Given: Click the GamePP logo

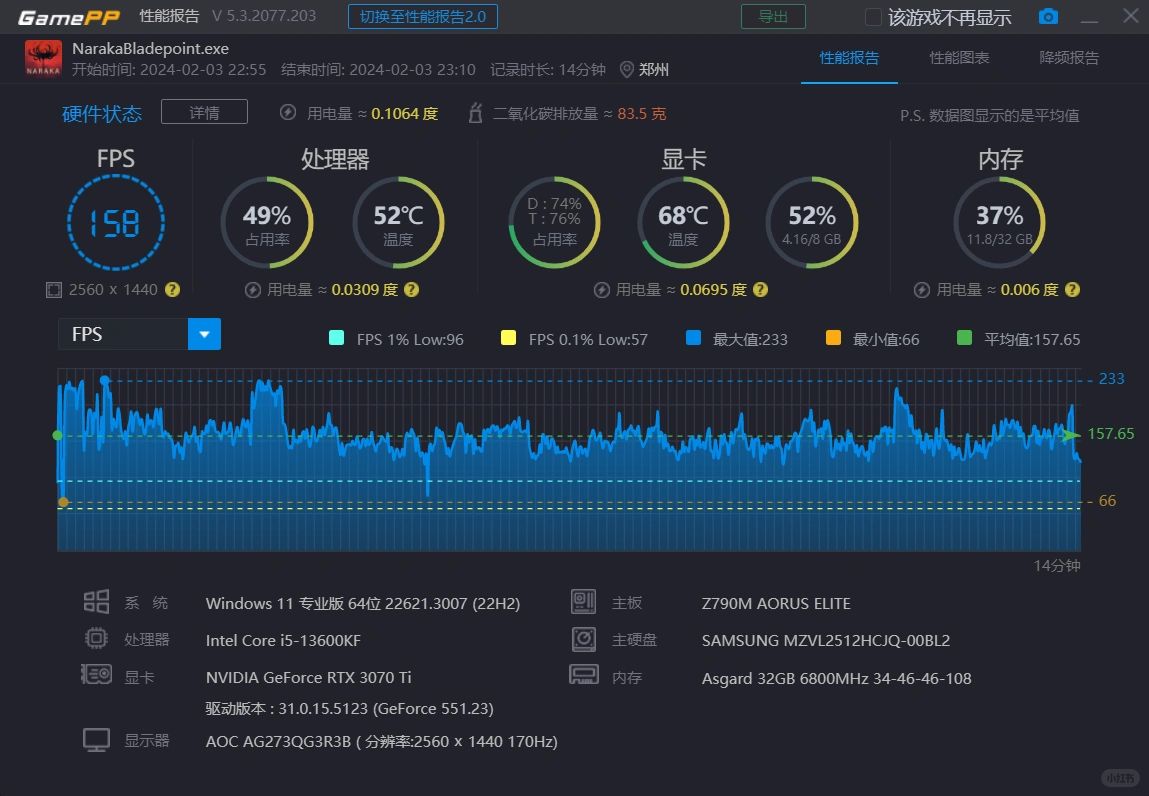Looking at the screenshot, I should click(68, 17).
